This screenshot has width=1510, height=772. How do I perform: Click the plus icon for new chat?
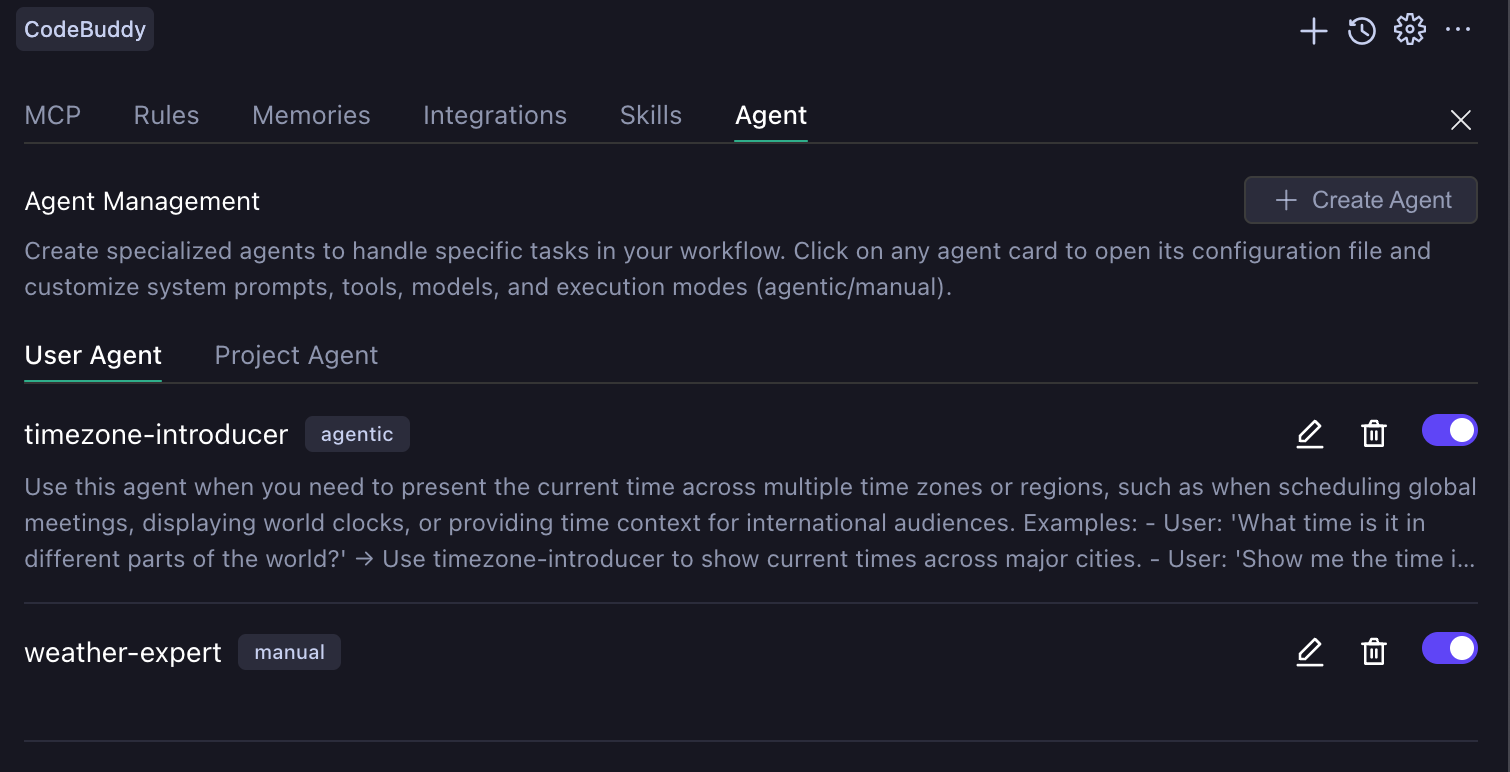(1313, 31)
